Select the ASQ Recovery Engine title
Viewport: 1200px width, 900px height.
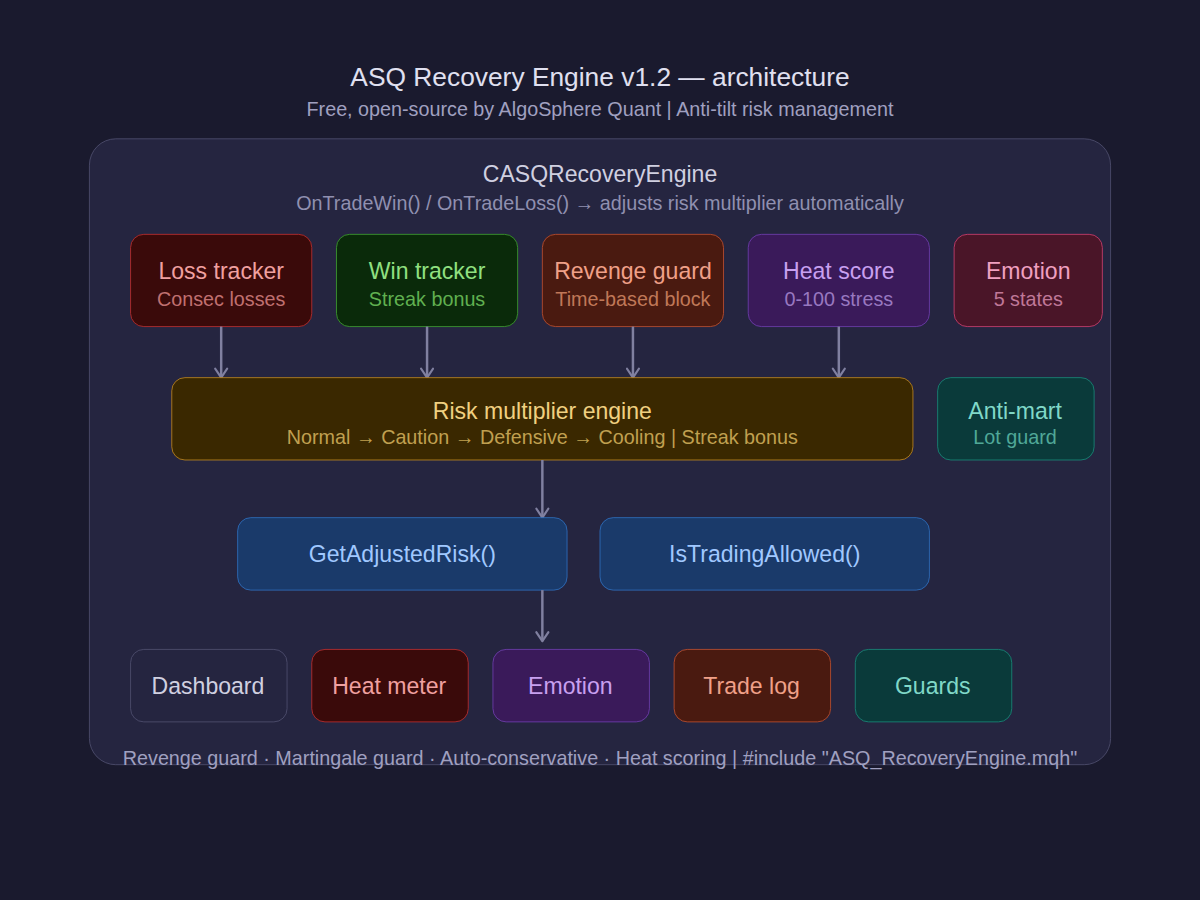click(600, 77)
